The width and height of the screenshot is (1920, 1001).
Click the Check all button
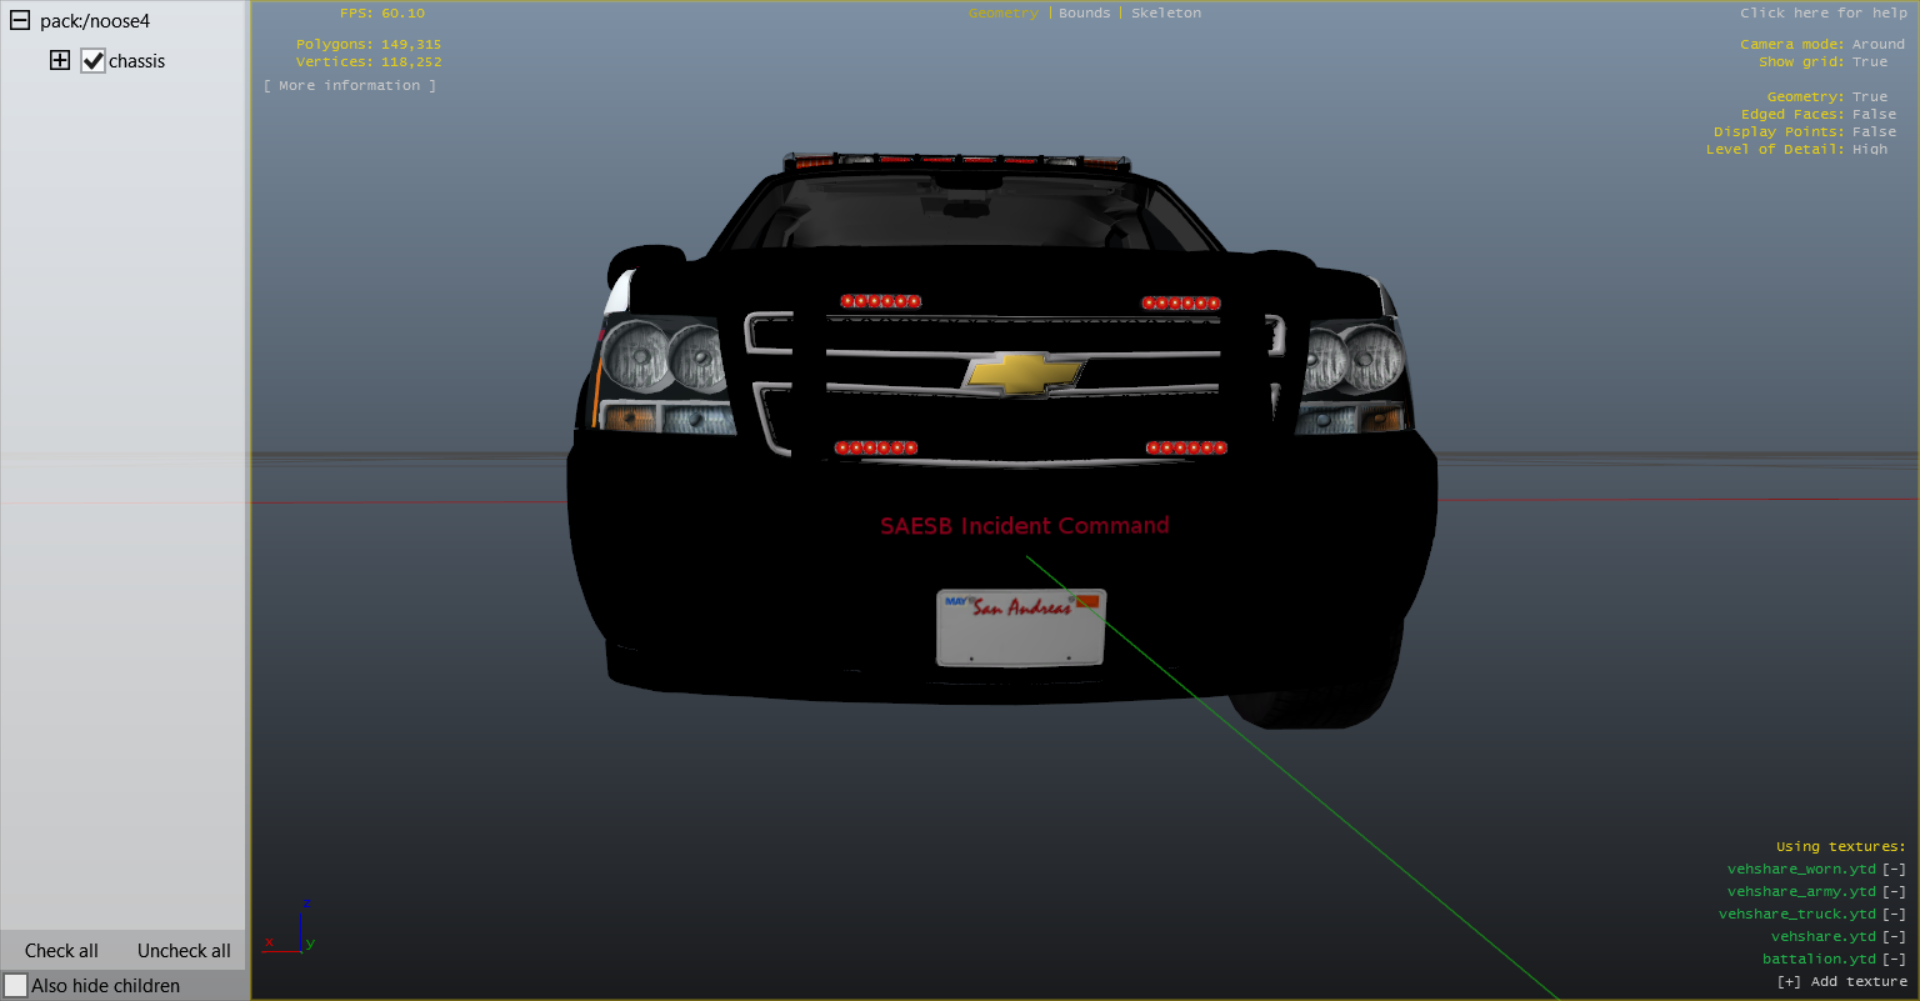(61, 950)
